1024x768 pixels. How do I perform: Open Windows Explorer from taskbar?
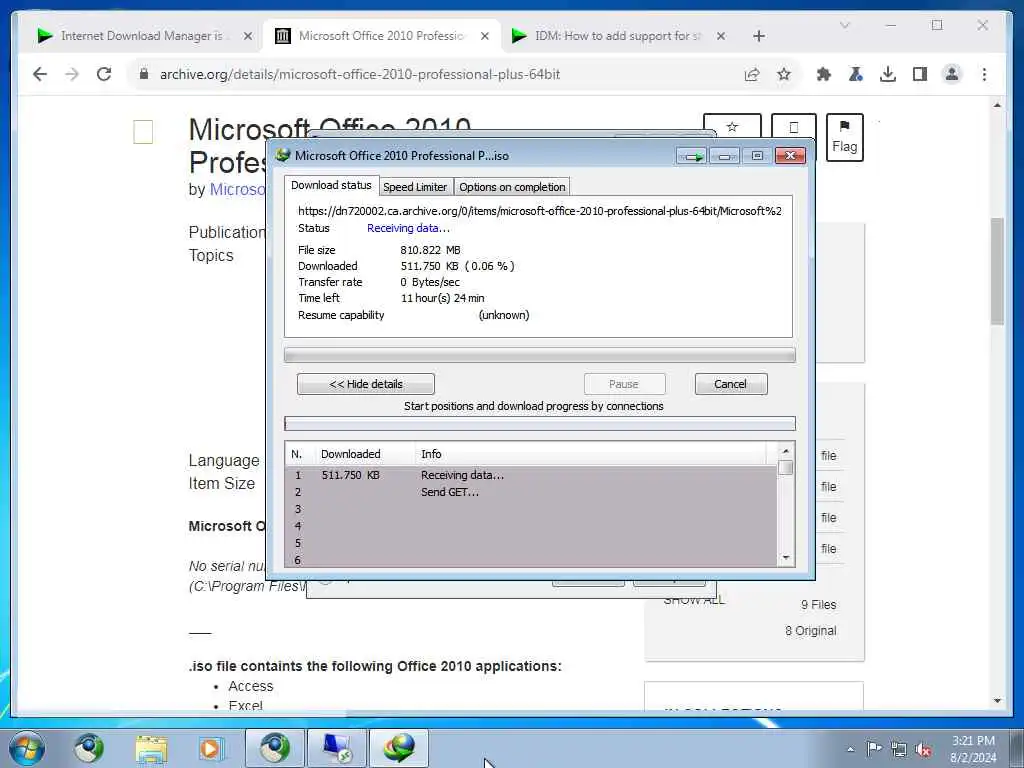152,748
